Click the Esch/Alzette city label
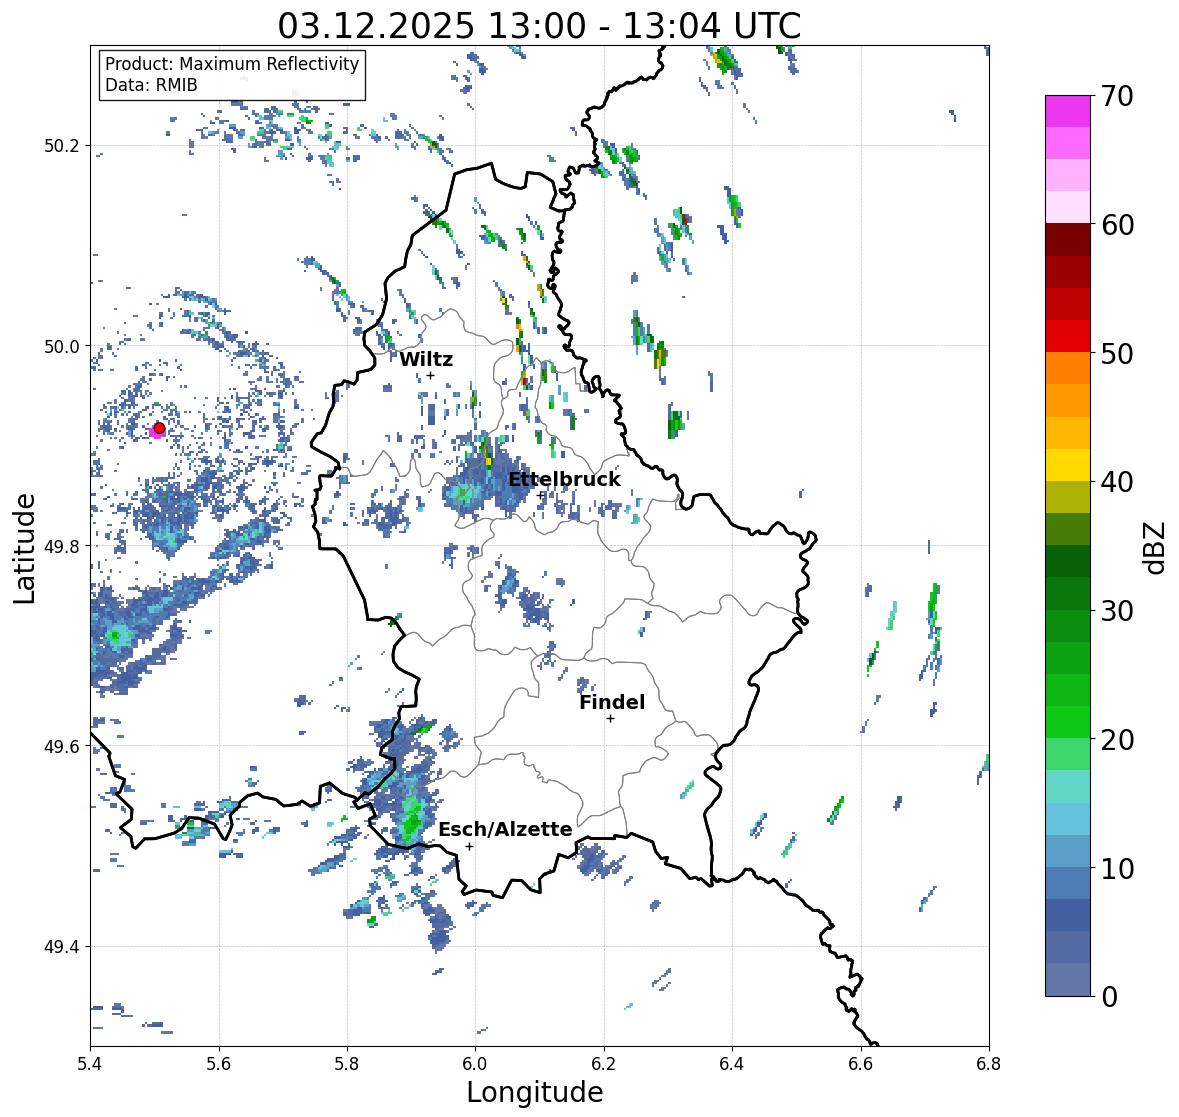Viewport: 1179px width, 1117px height. [505, 829]
